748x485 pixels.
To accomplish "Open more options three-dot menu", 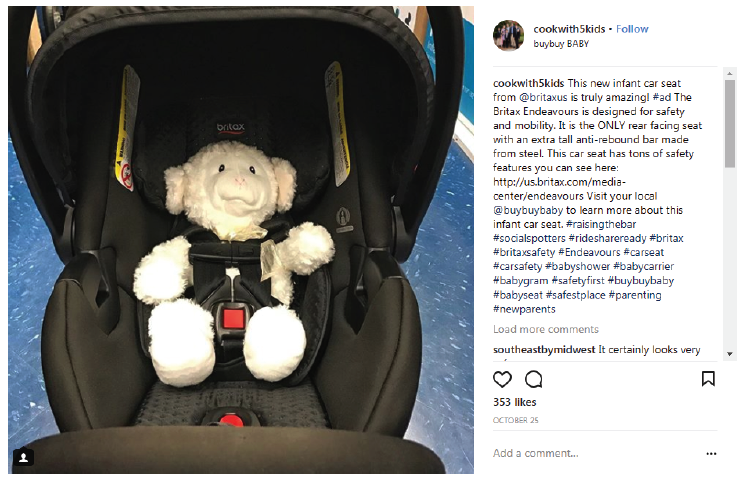I will (711, 454).
